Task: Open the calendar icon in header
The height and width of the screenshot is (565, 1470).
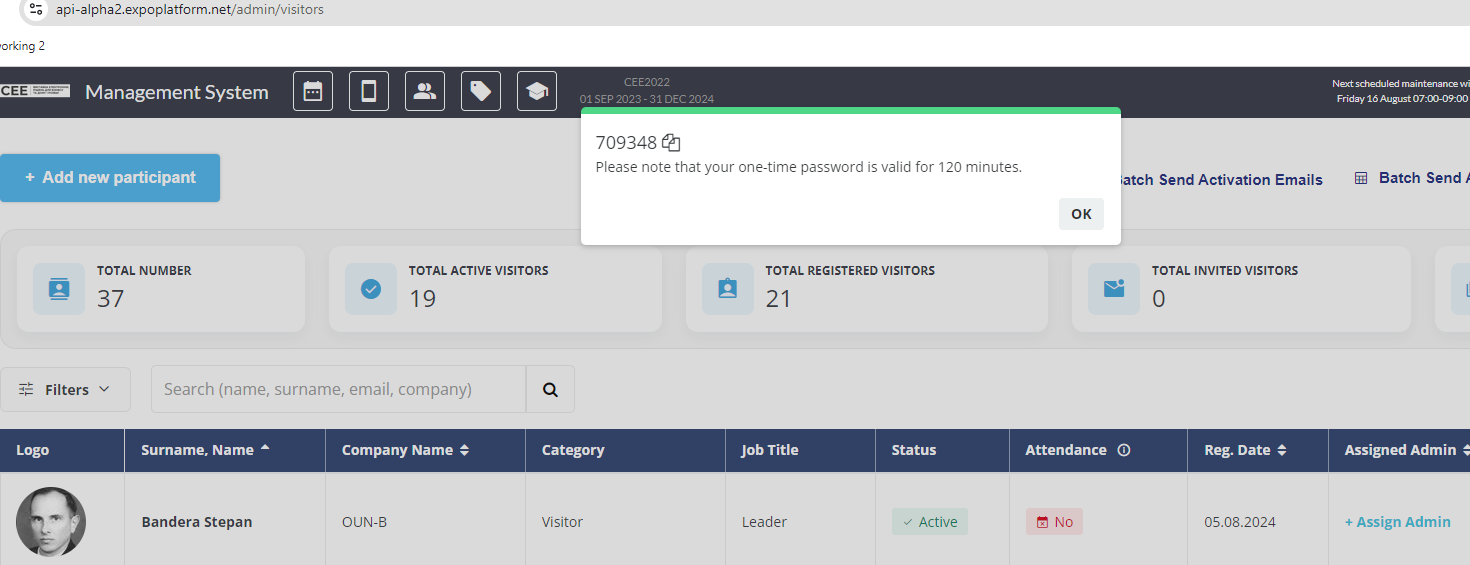Action: point(312,92)
